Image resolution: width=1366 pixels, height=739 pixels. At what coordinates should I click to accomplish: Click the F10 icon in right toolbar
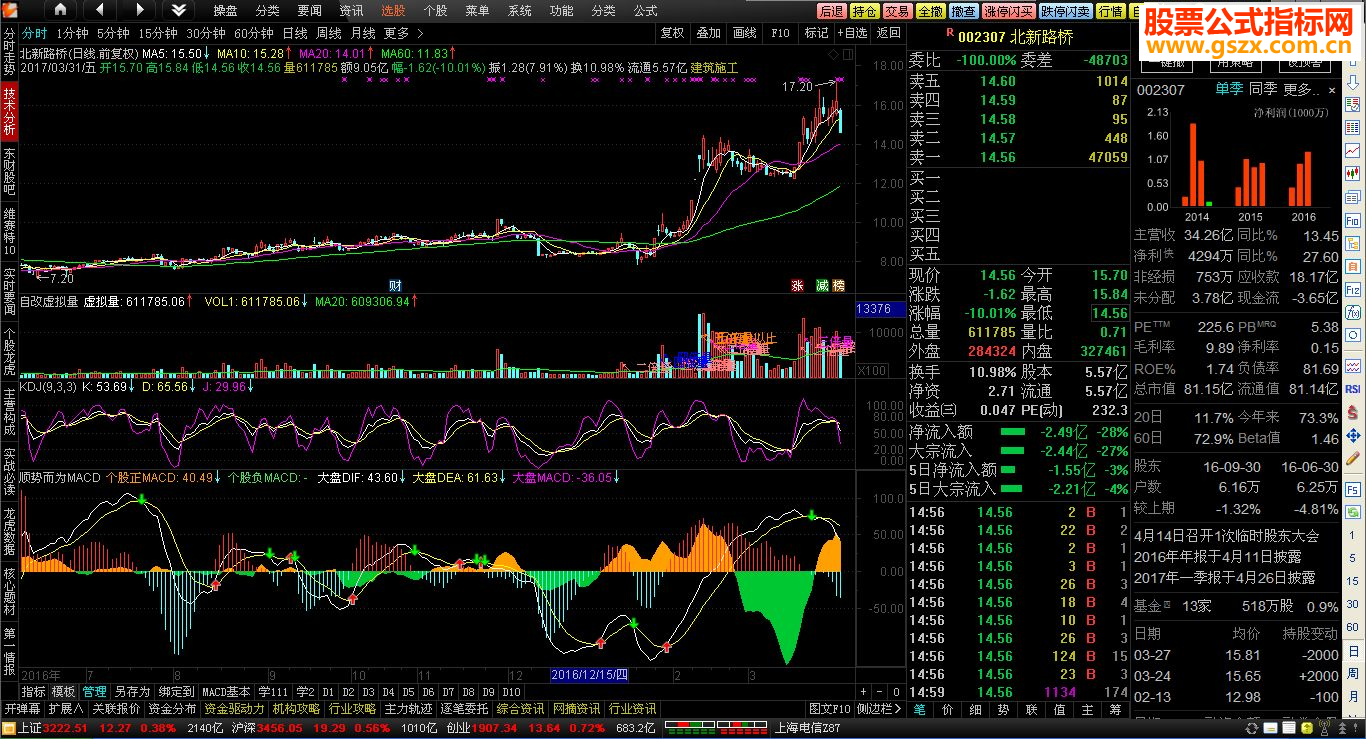tap(1353, 221)
